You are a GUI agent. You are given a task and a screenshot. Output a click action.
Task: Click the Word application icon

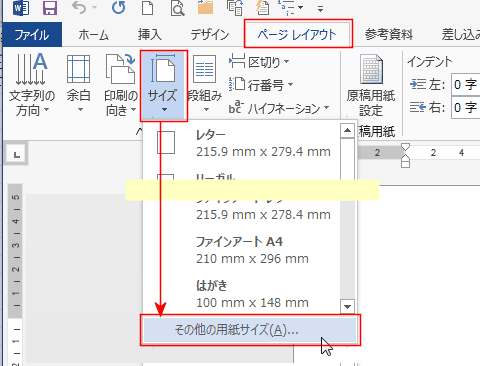pyautogui.click(x=21, y=8)
